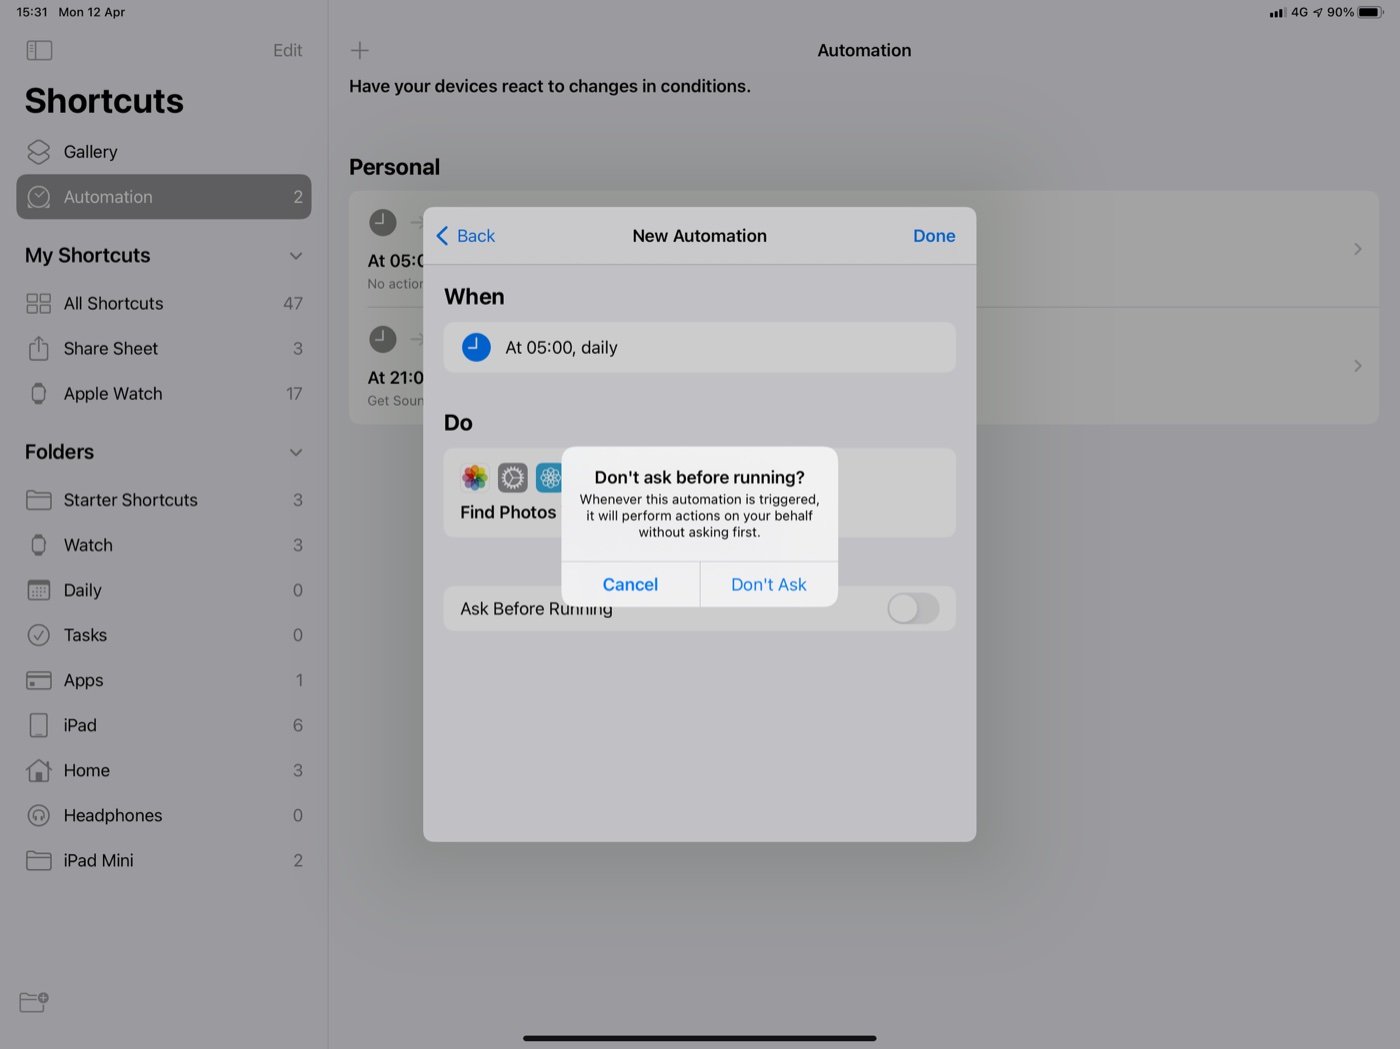
Task: Tap the new folder icon at bottom left
Action: (33, 1002)
